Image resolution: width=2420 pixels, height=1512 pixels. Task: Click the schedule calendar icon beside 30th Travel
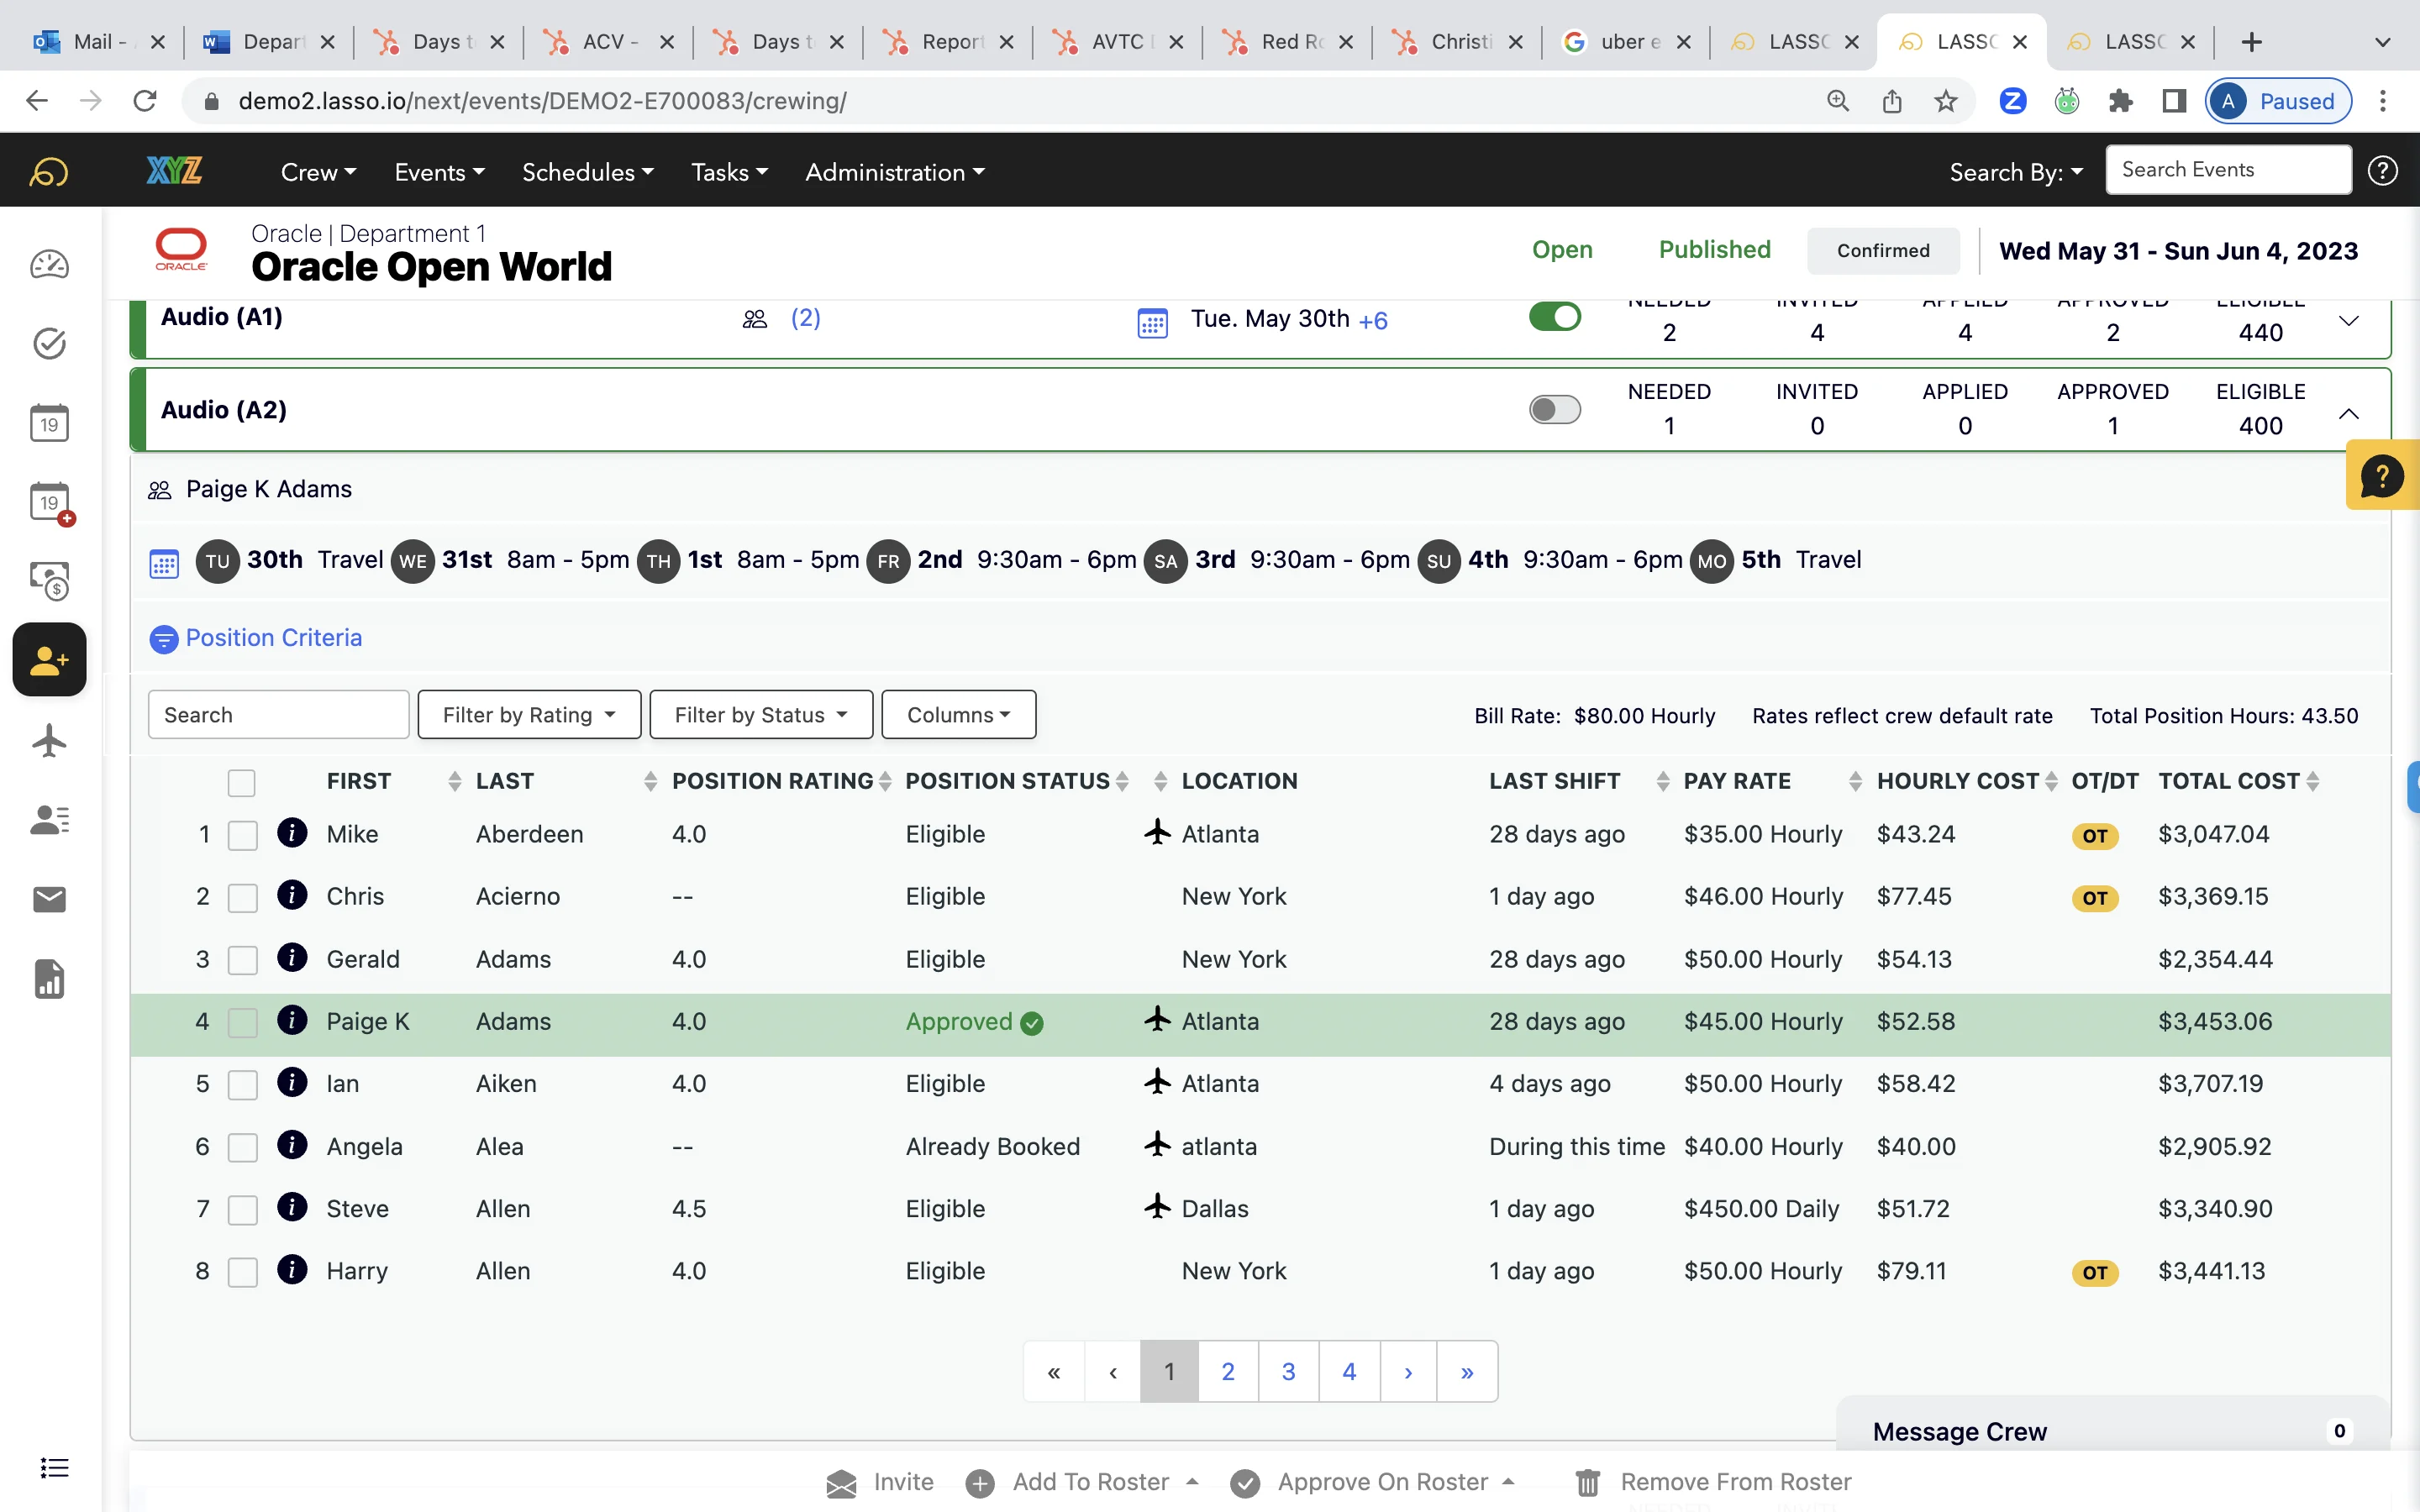click(164, 563)
